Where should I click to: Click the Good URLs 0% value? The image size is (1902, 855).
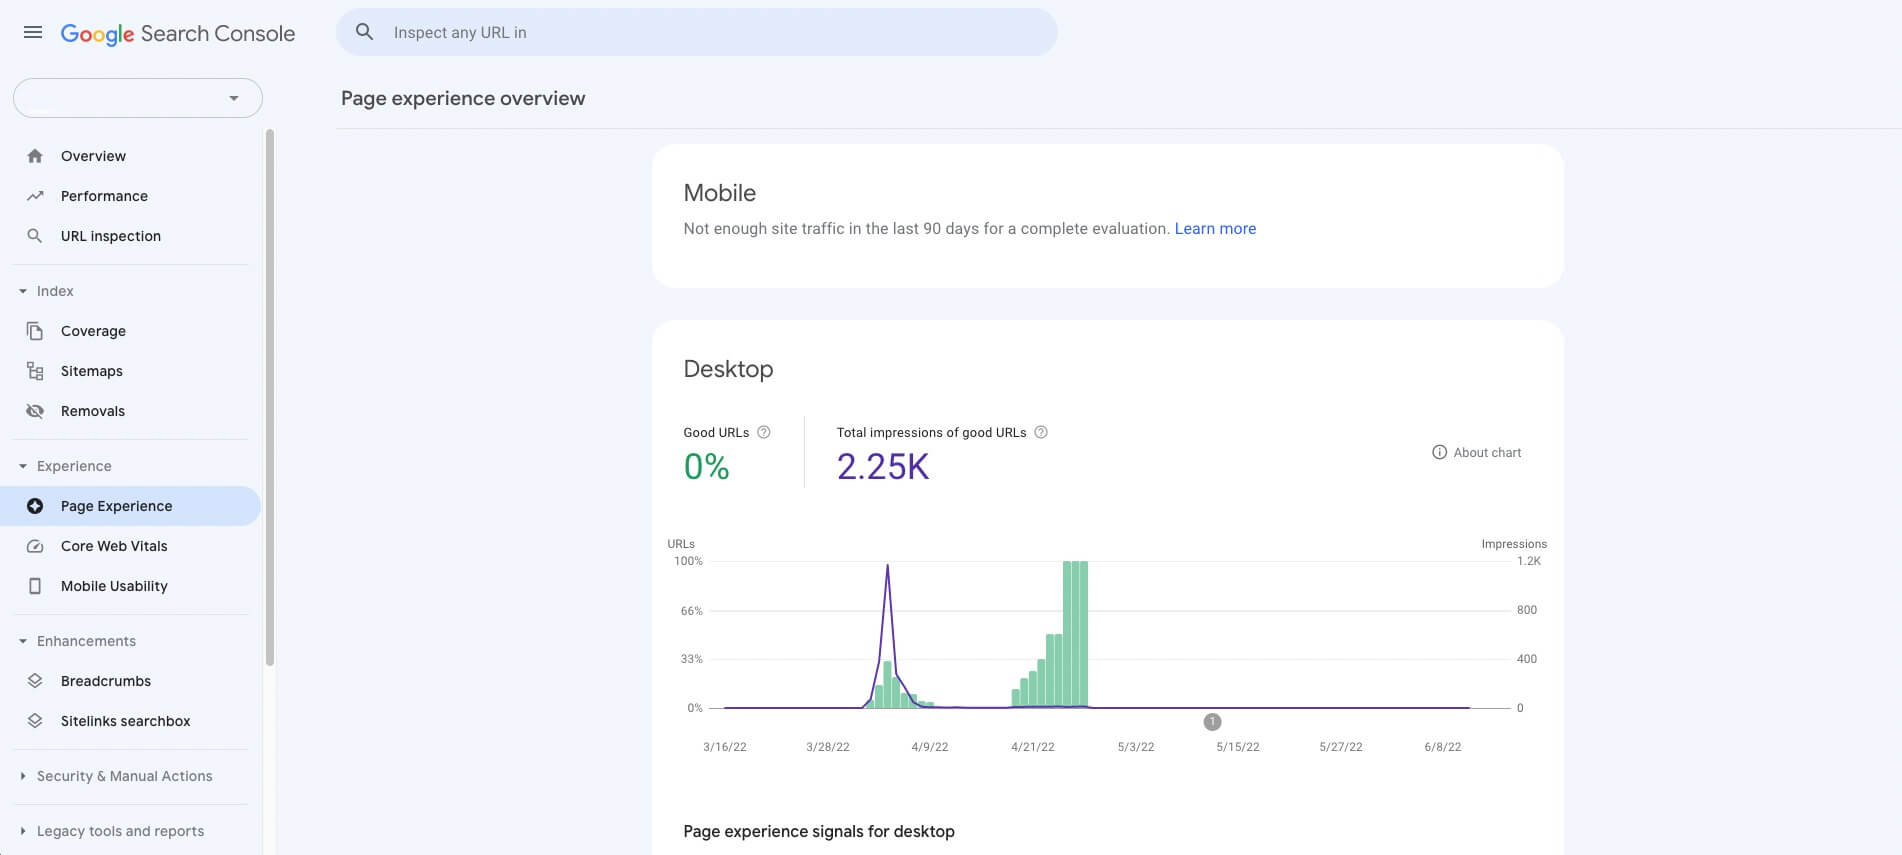tap(706, 467)
